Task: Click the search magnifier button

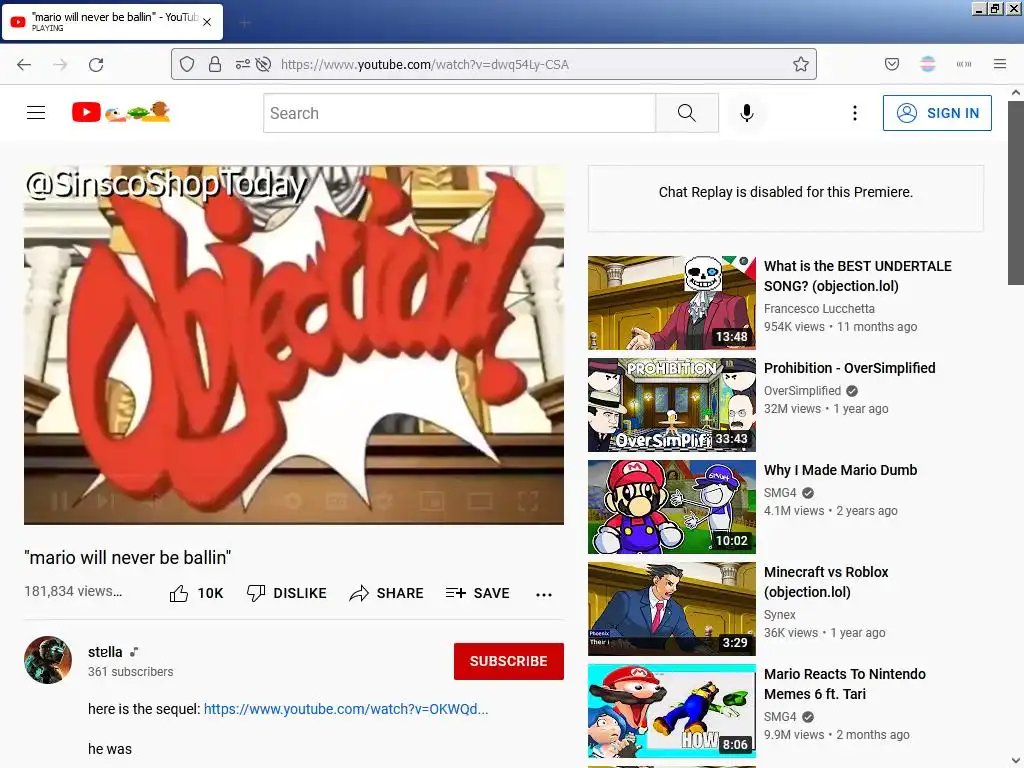Action: coord(686,113)
